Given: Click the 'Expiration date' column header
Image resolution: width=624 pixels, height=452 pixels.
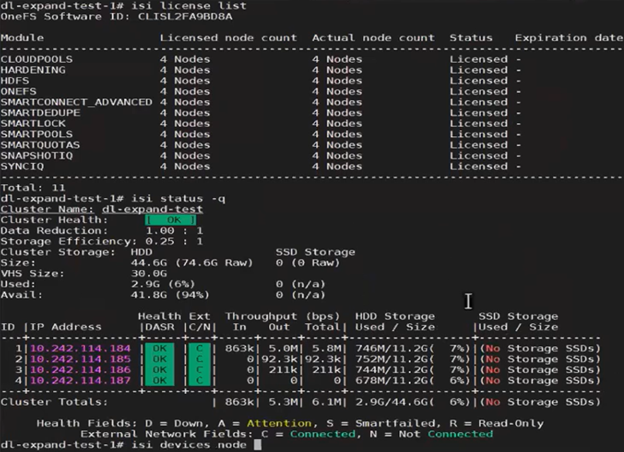Looking at the screenshot, I should pos(568,38).
